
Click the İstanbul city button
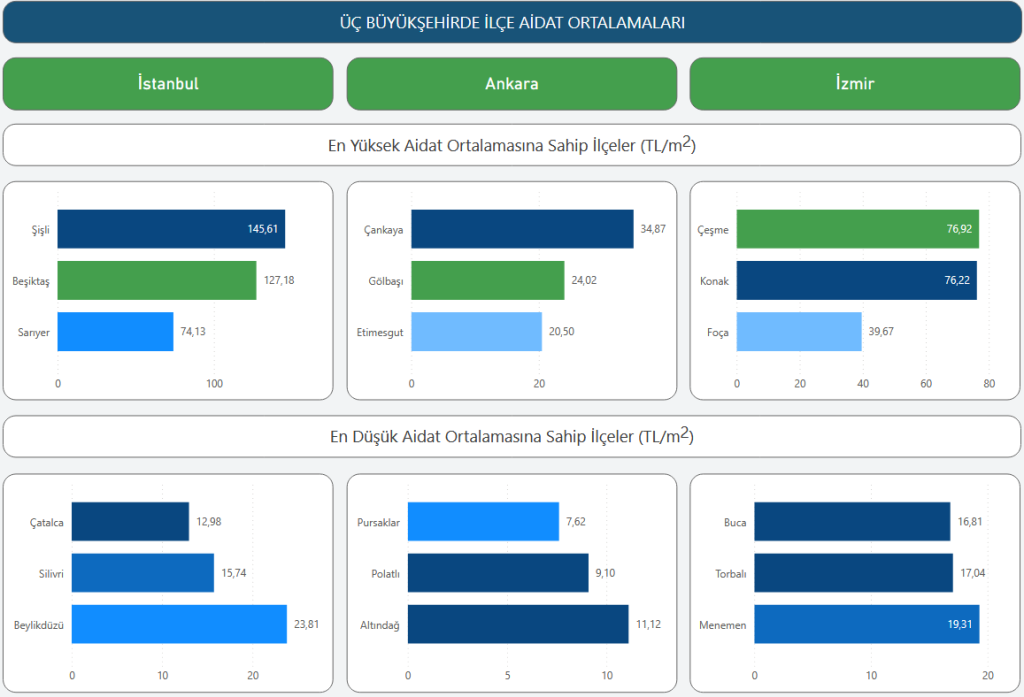point(168,84)
